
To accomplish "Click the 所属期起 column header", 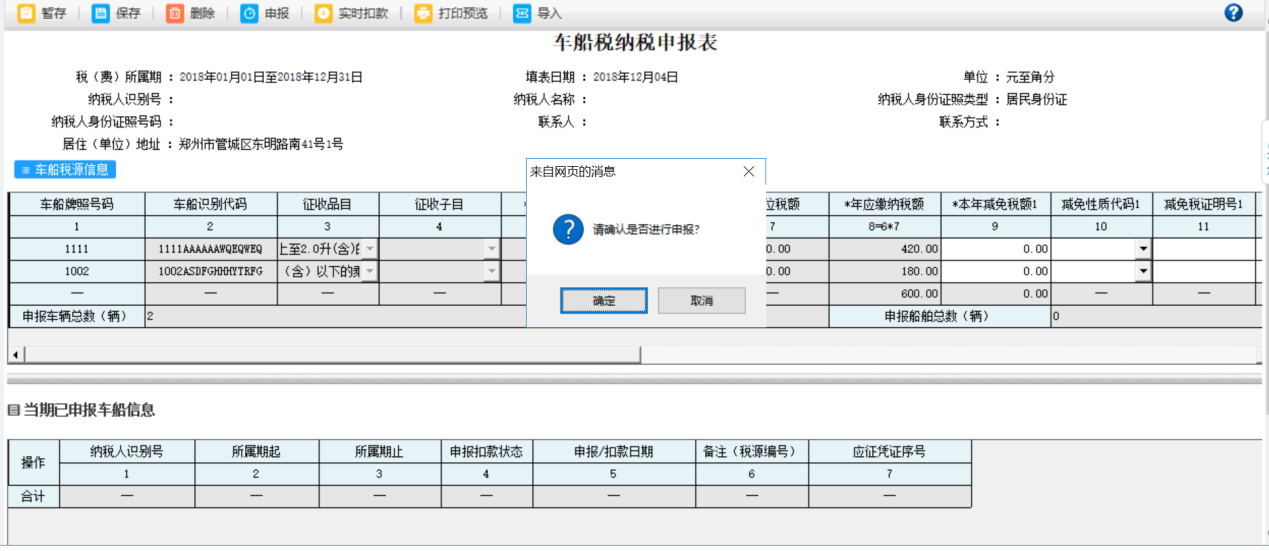I will 255,451.
